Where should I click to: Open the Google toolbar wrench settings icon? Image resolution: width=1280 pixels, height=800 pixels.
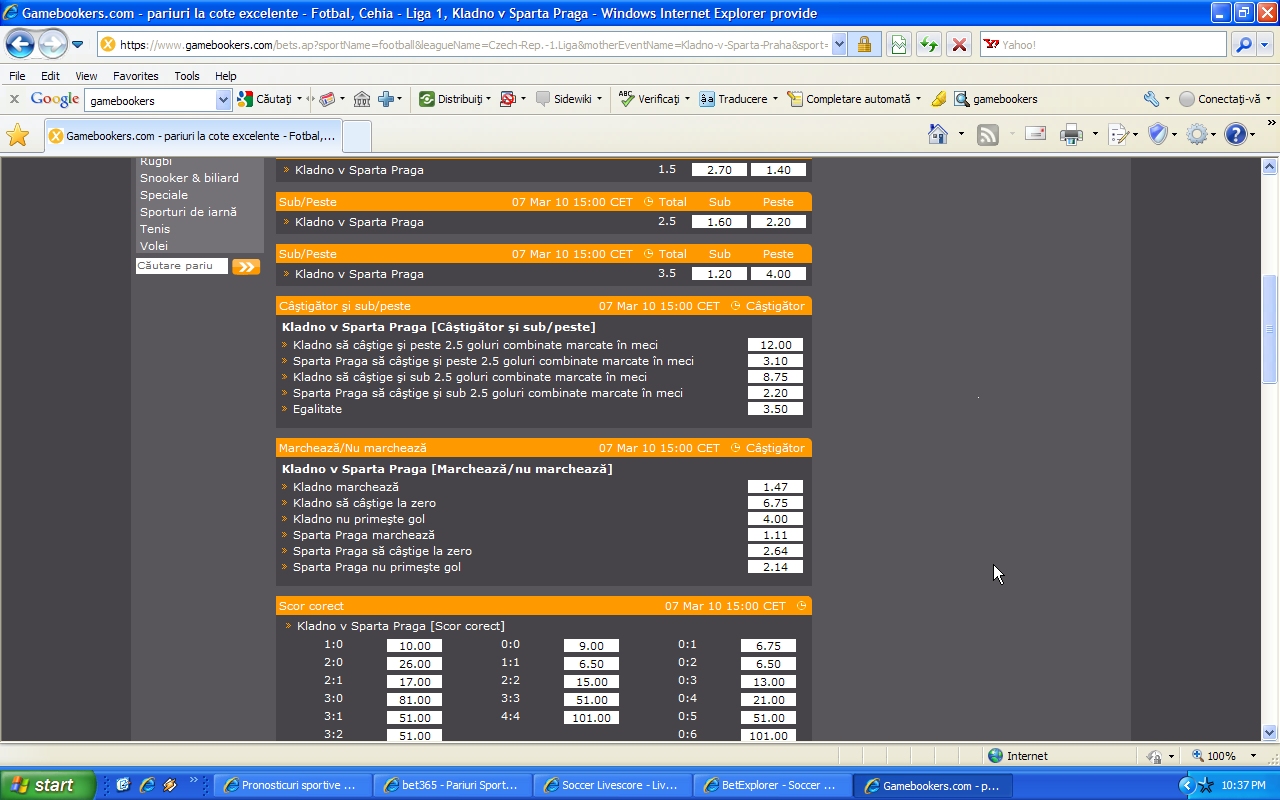pyautogui.click(x=1151, y=99)
